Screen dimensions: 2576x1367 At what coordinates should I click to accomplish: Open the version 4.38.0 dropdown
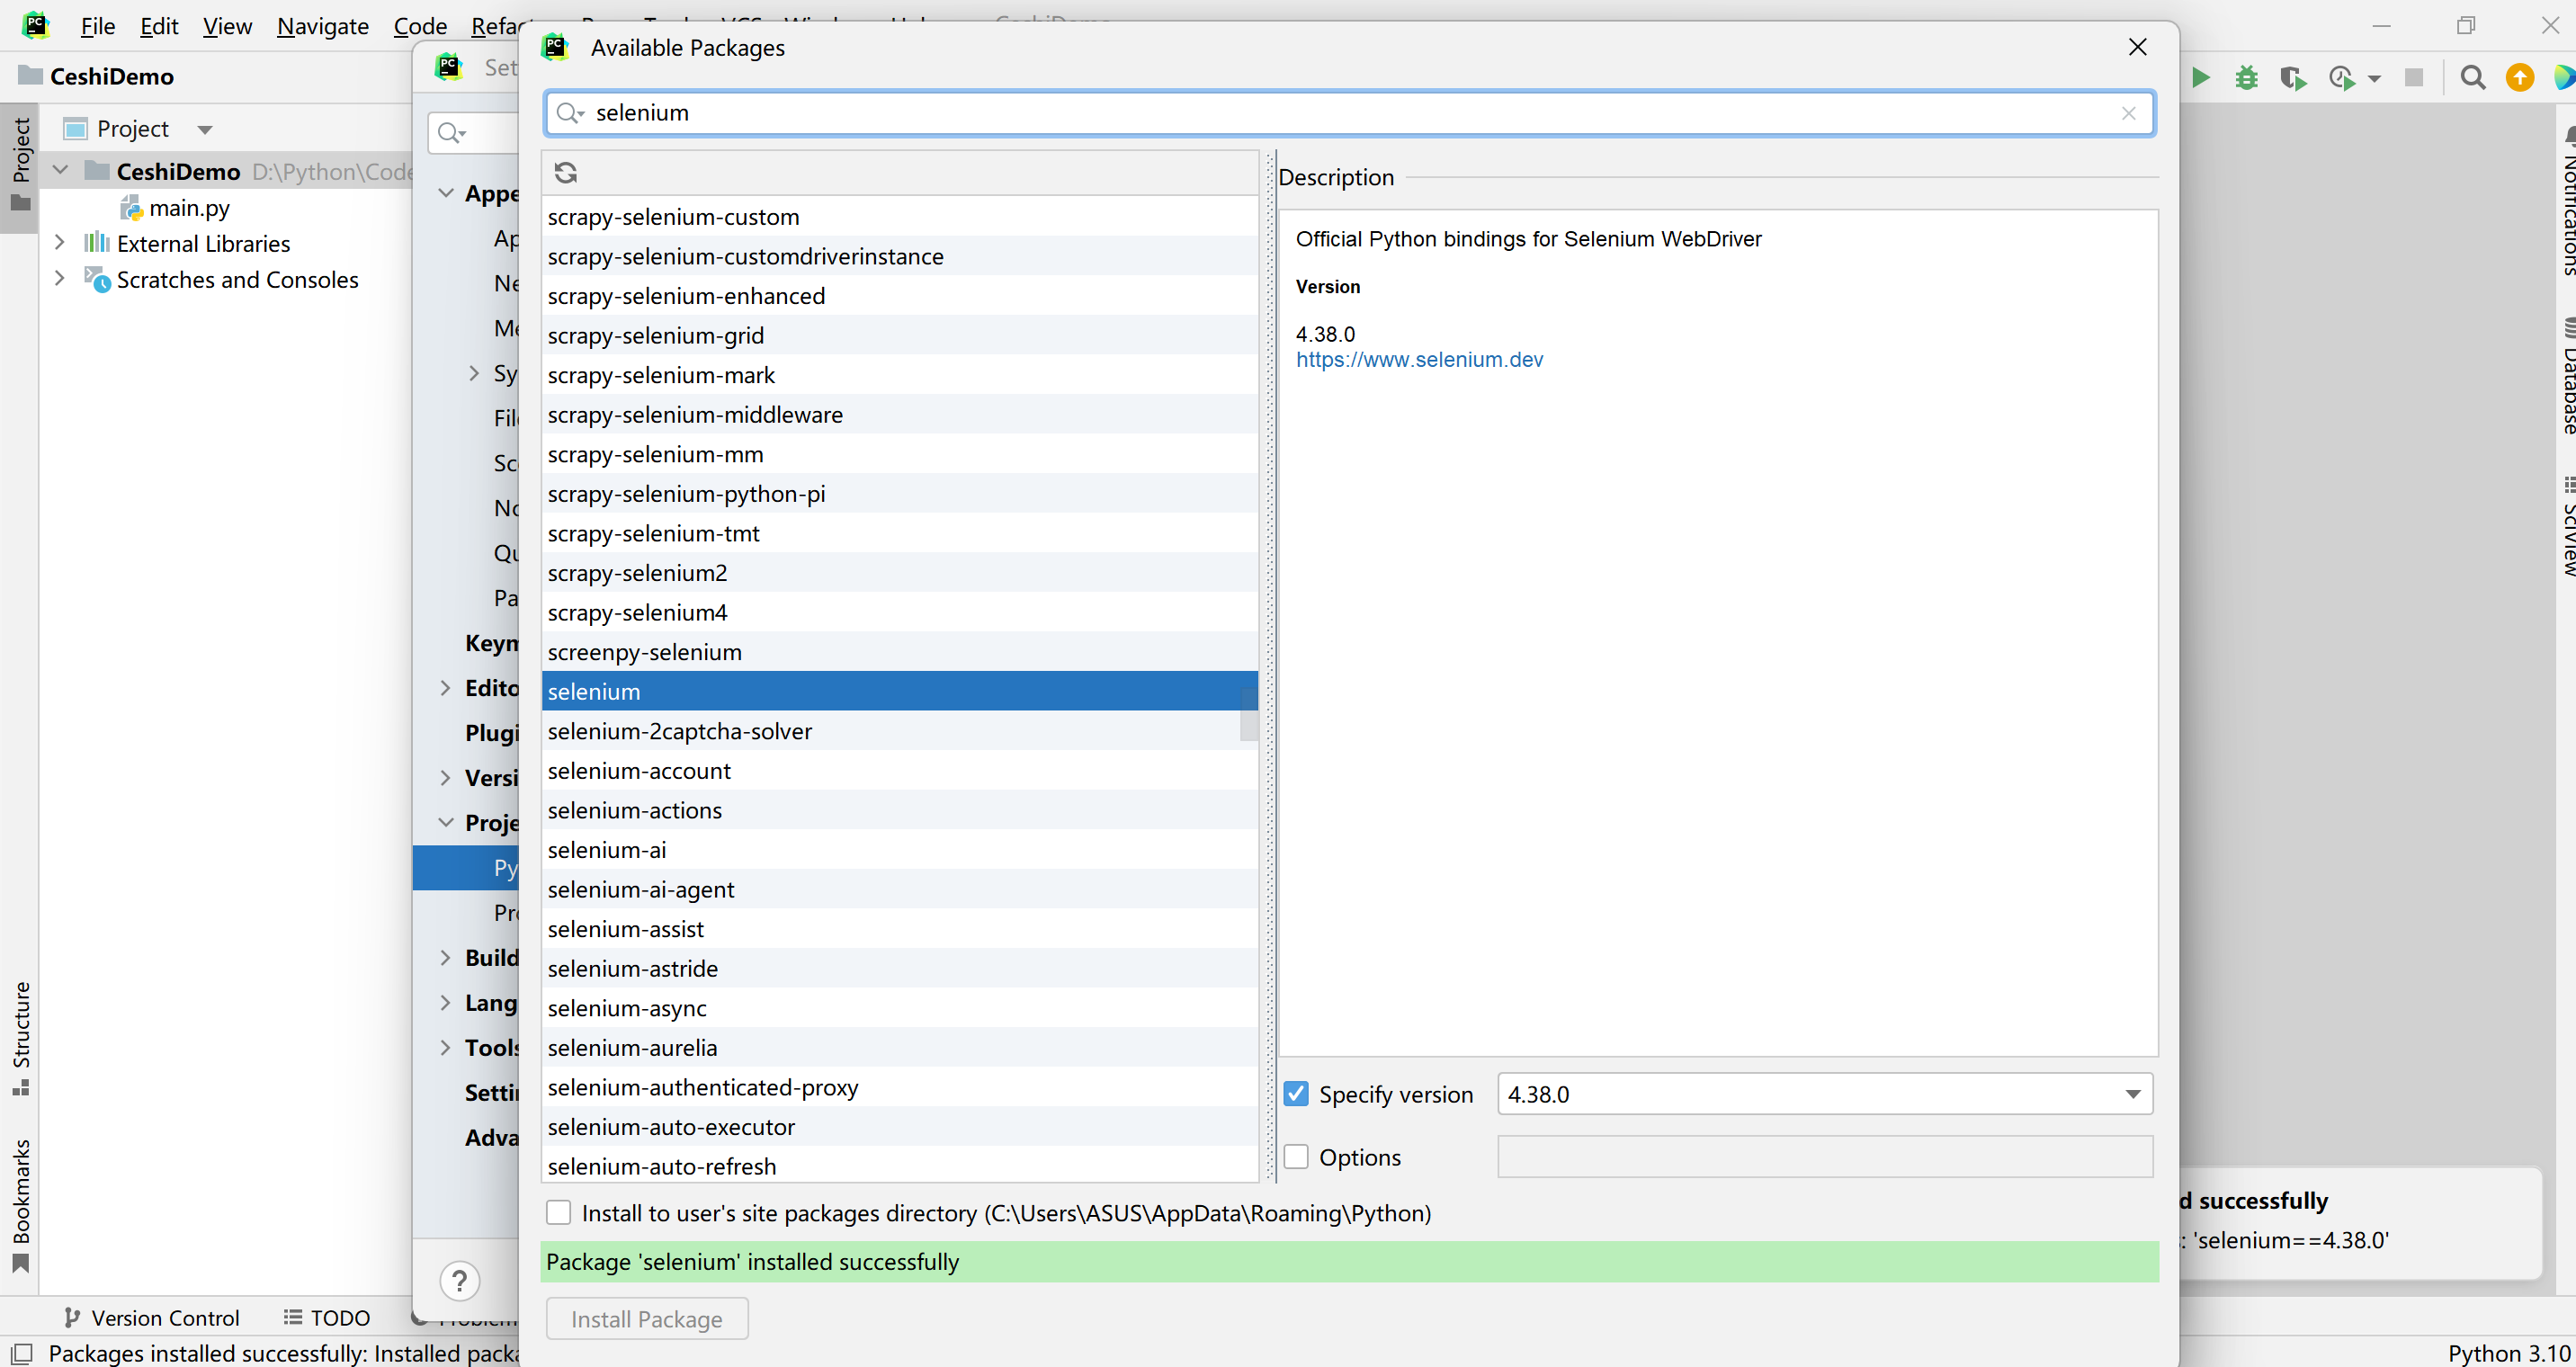[x=2132, y=1094]
